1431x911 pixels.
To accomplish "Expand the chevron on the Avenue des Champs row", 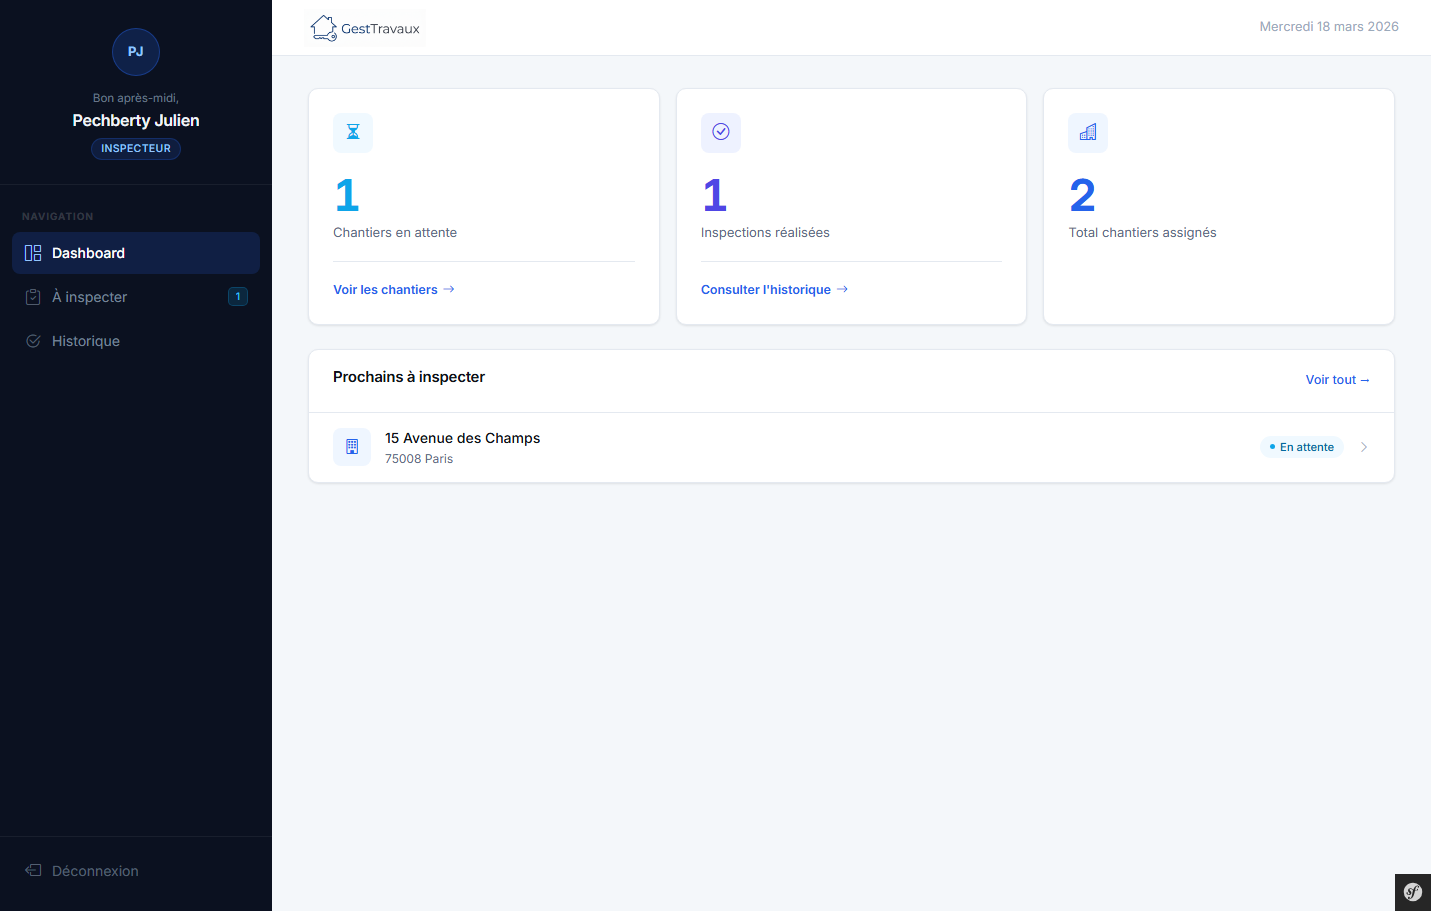I will pos(1364,447).
